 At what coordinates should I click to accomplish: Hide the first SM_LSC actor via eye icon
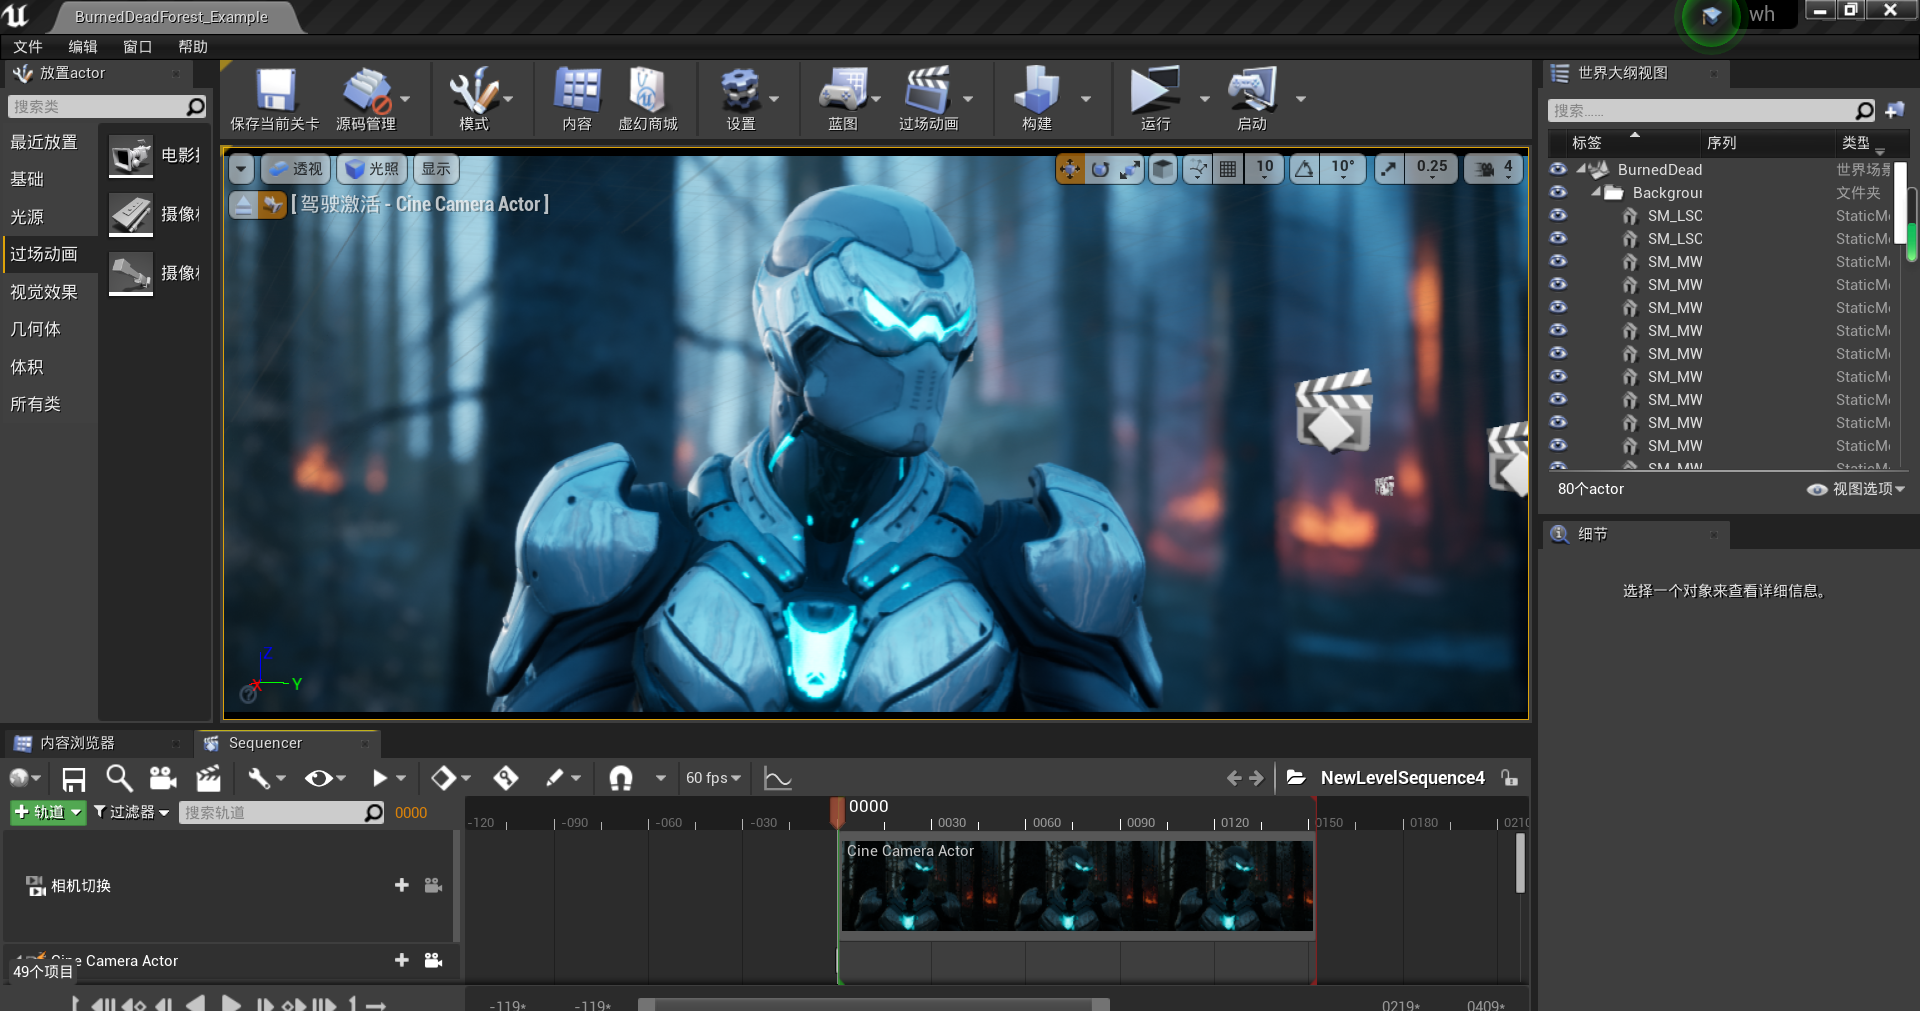[1558, 216]
